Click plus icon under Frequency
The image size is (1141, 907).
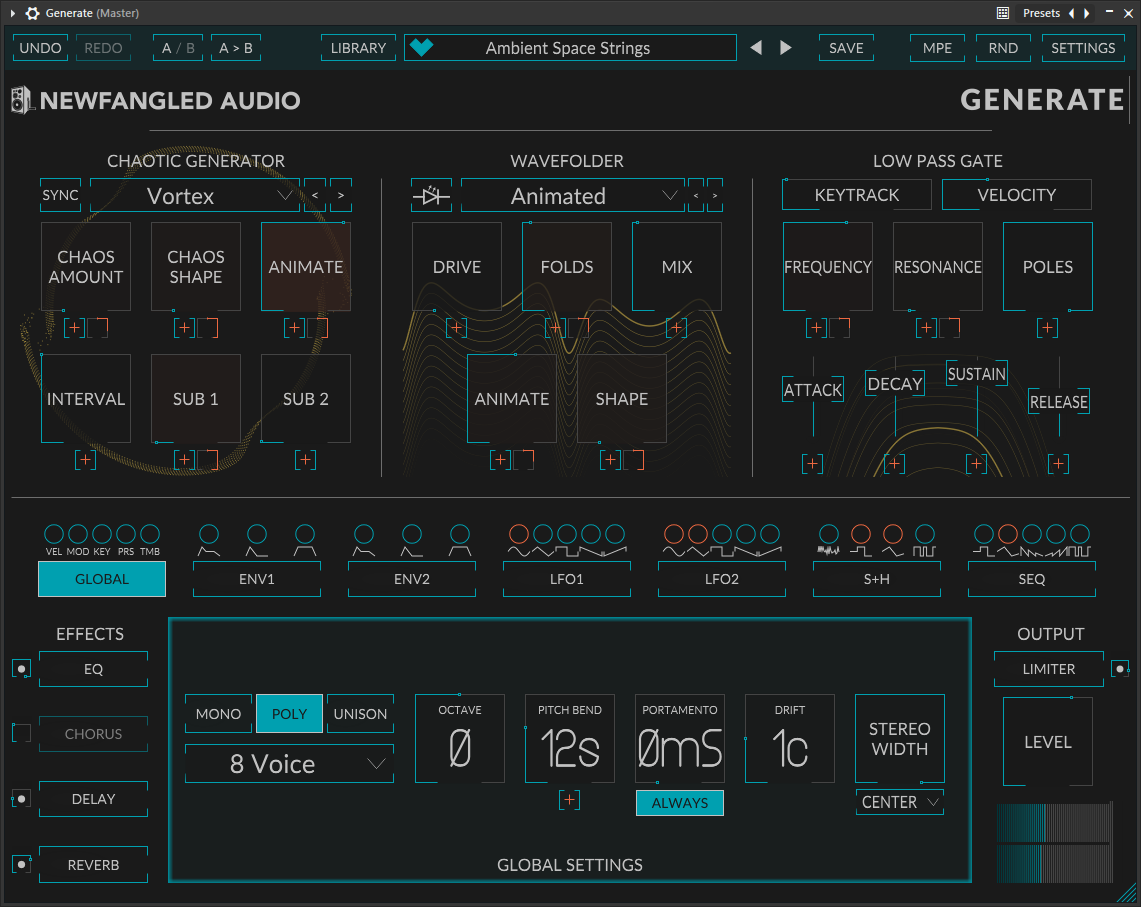click(x=816, y=328)
